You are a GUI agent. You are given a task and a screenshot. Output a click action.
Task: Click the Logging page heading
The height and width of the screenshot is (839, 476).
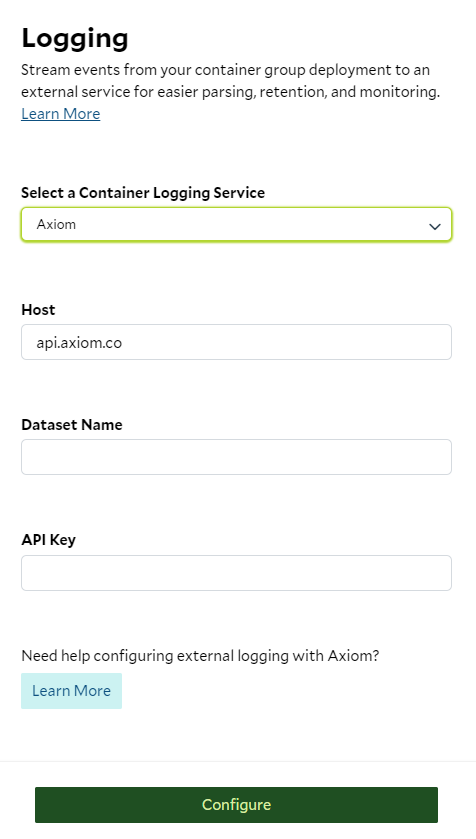click(75, 38)
